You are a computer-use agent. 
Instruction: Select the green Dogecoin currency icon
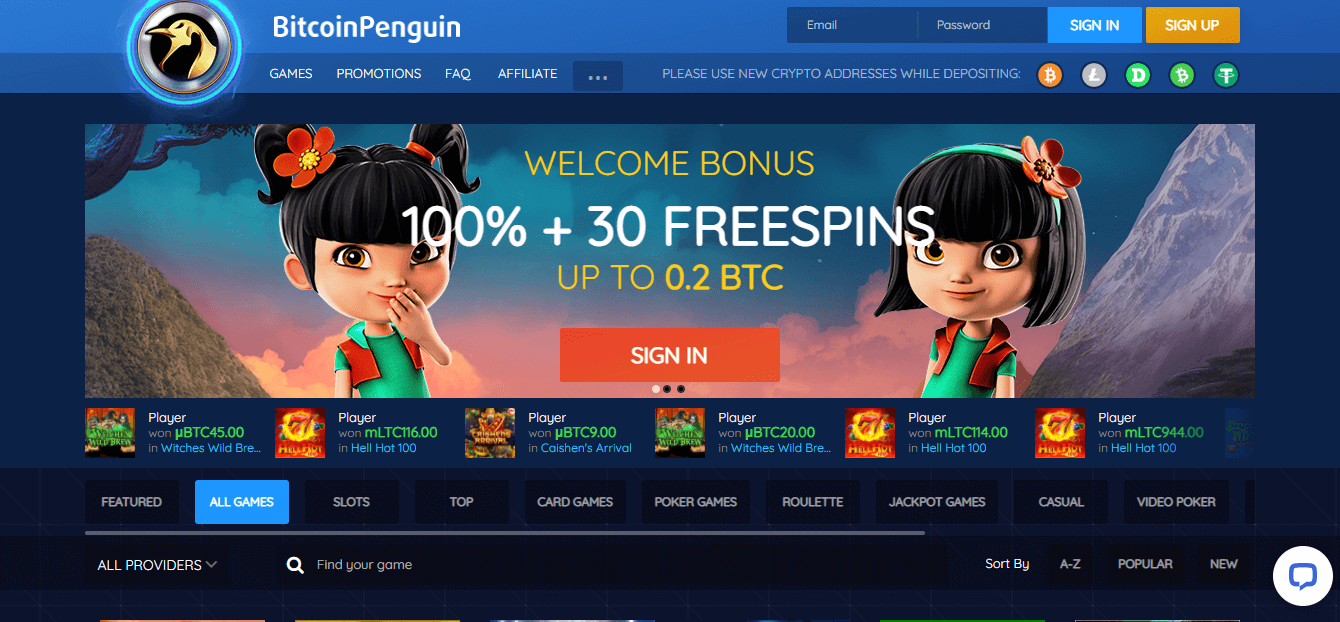[1138, 75]
